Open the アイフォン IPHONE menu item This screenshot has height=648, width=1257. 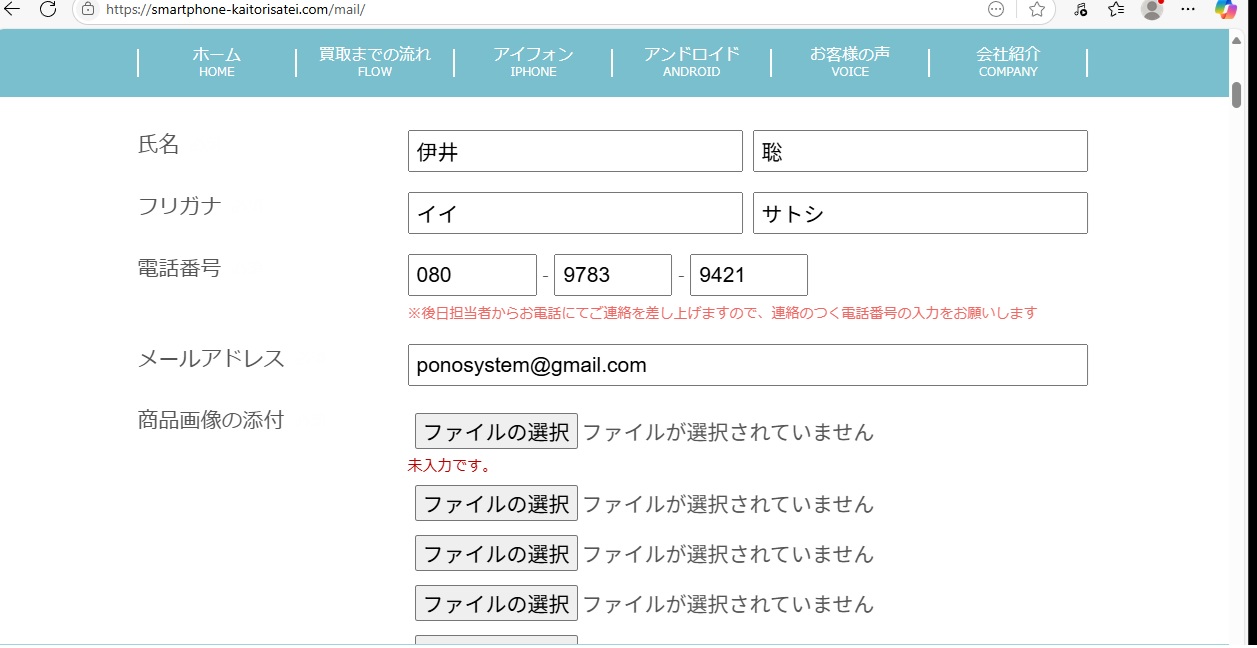click(533, 62)
